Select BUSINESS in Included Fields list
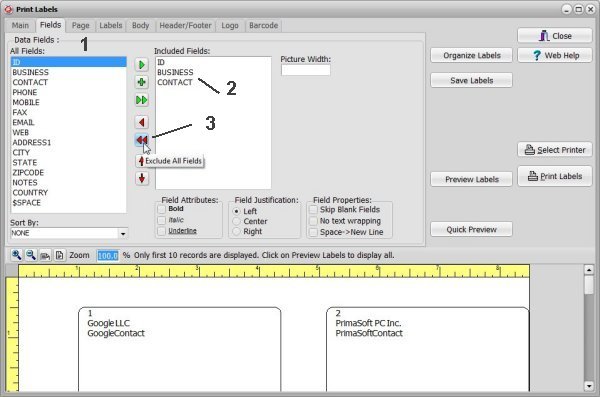The image size is (600, 397). [x=213, y=72]
